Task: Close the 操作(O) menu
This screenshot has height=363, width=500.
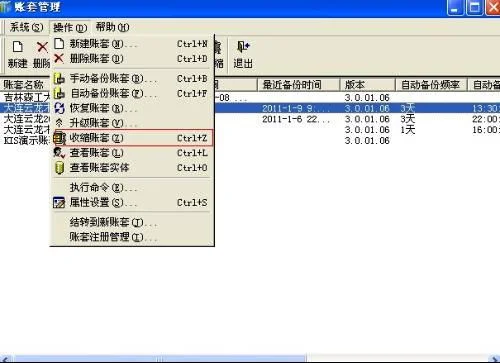Action: (70, 27)
